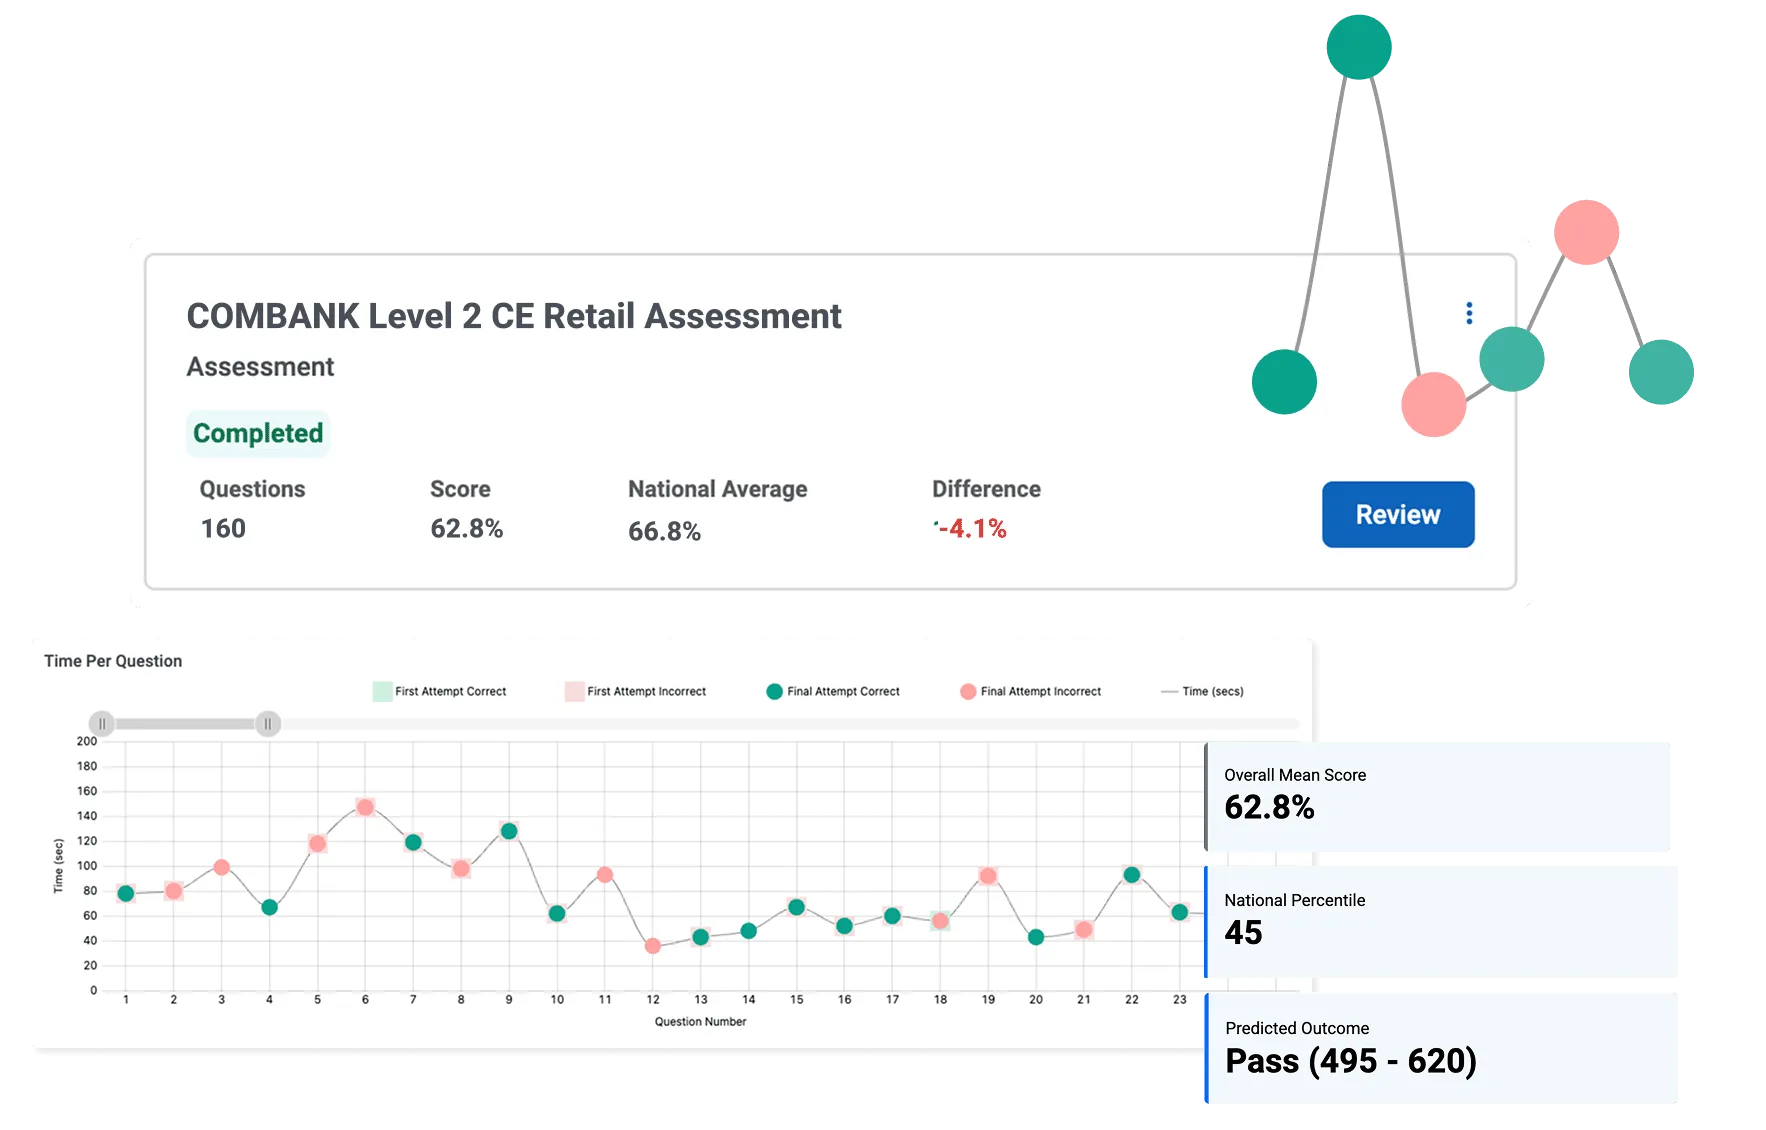
Task: Select the question 9 data point
Action: [x=509, y=831]
